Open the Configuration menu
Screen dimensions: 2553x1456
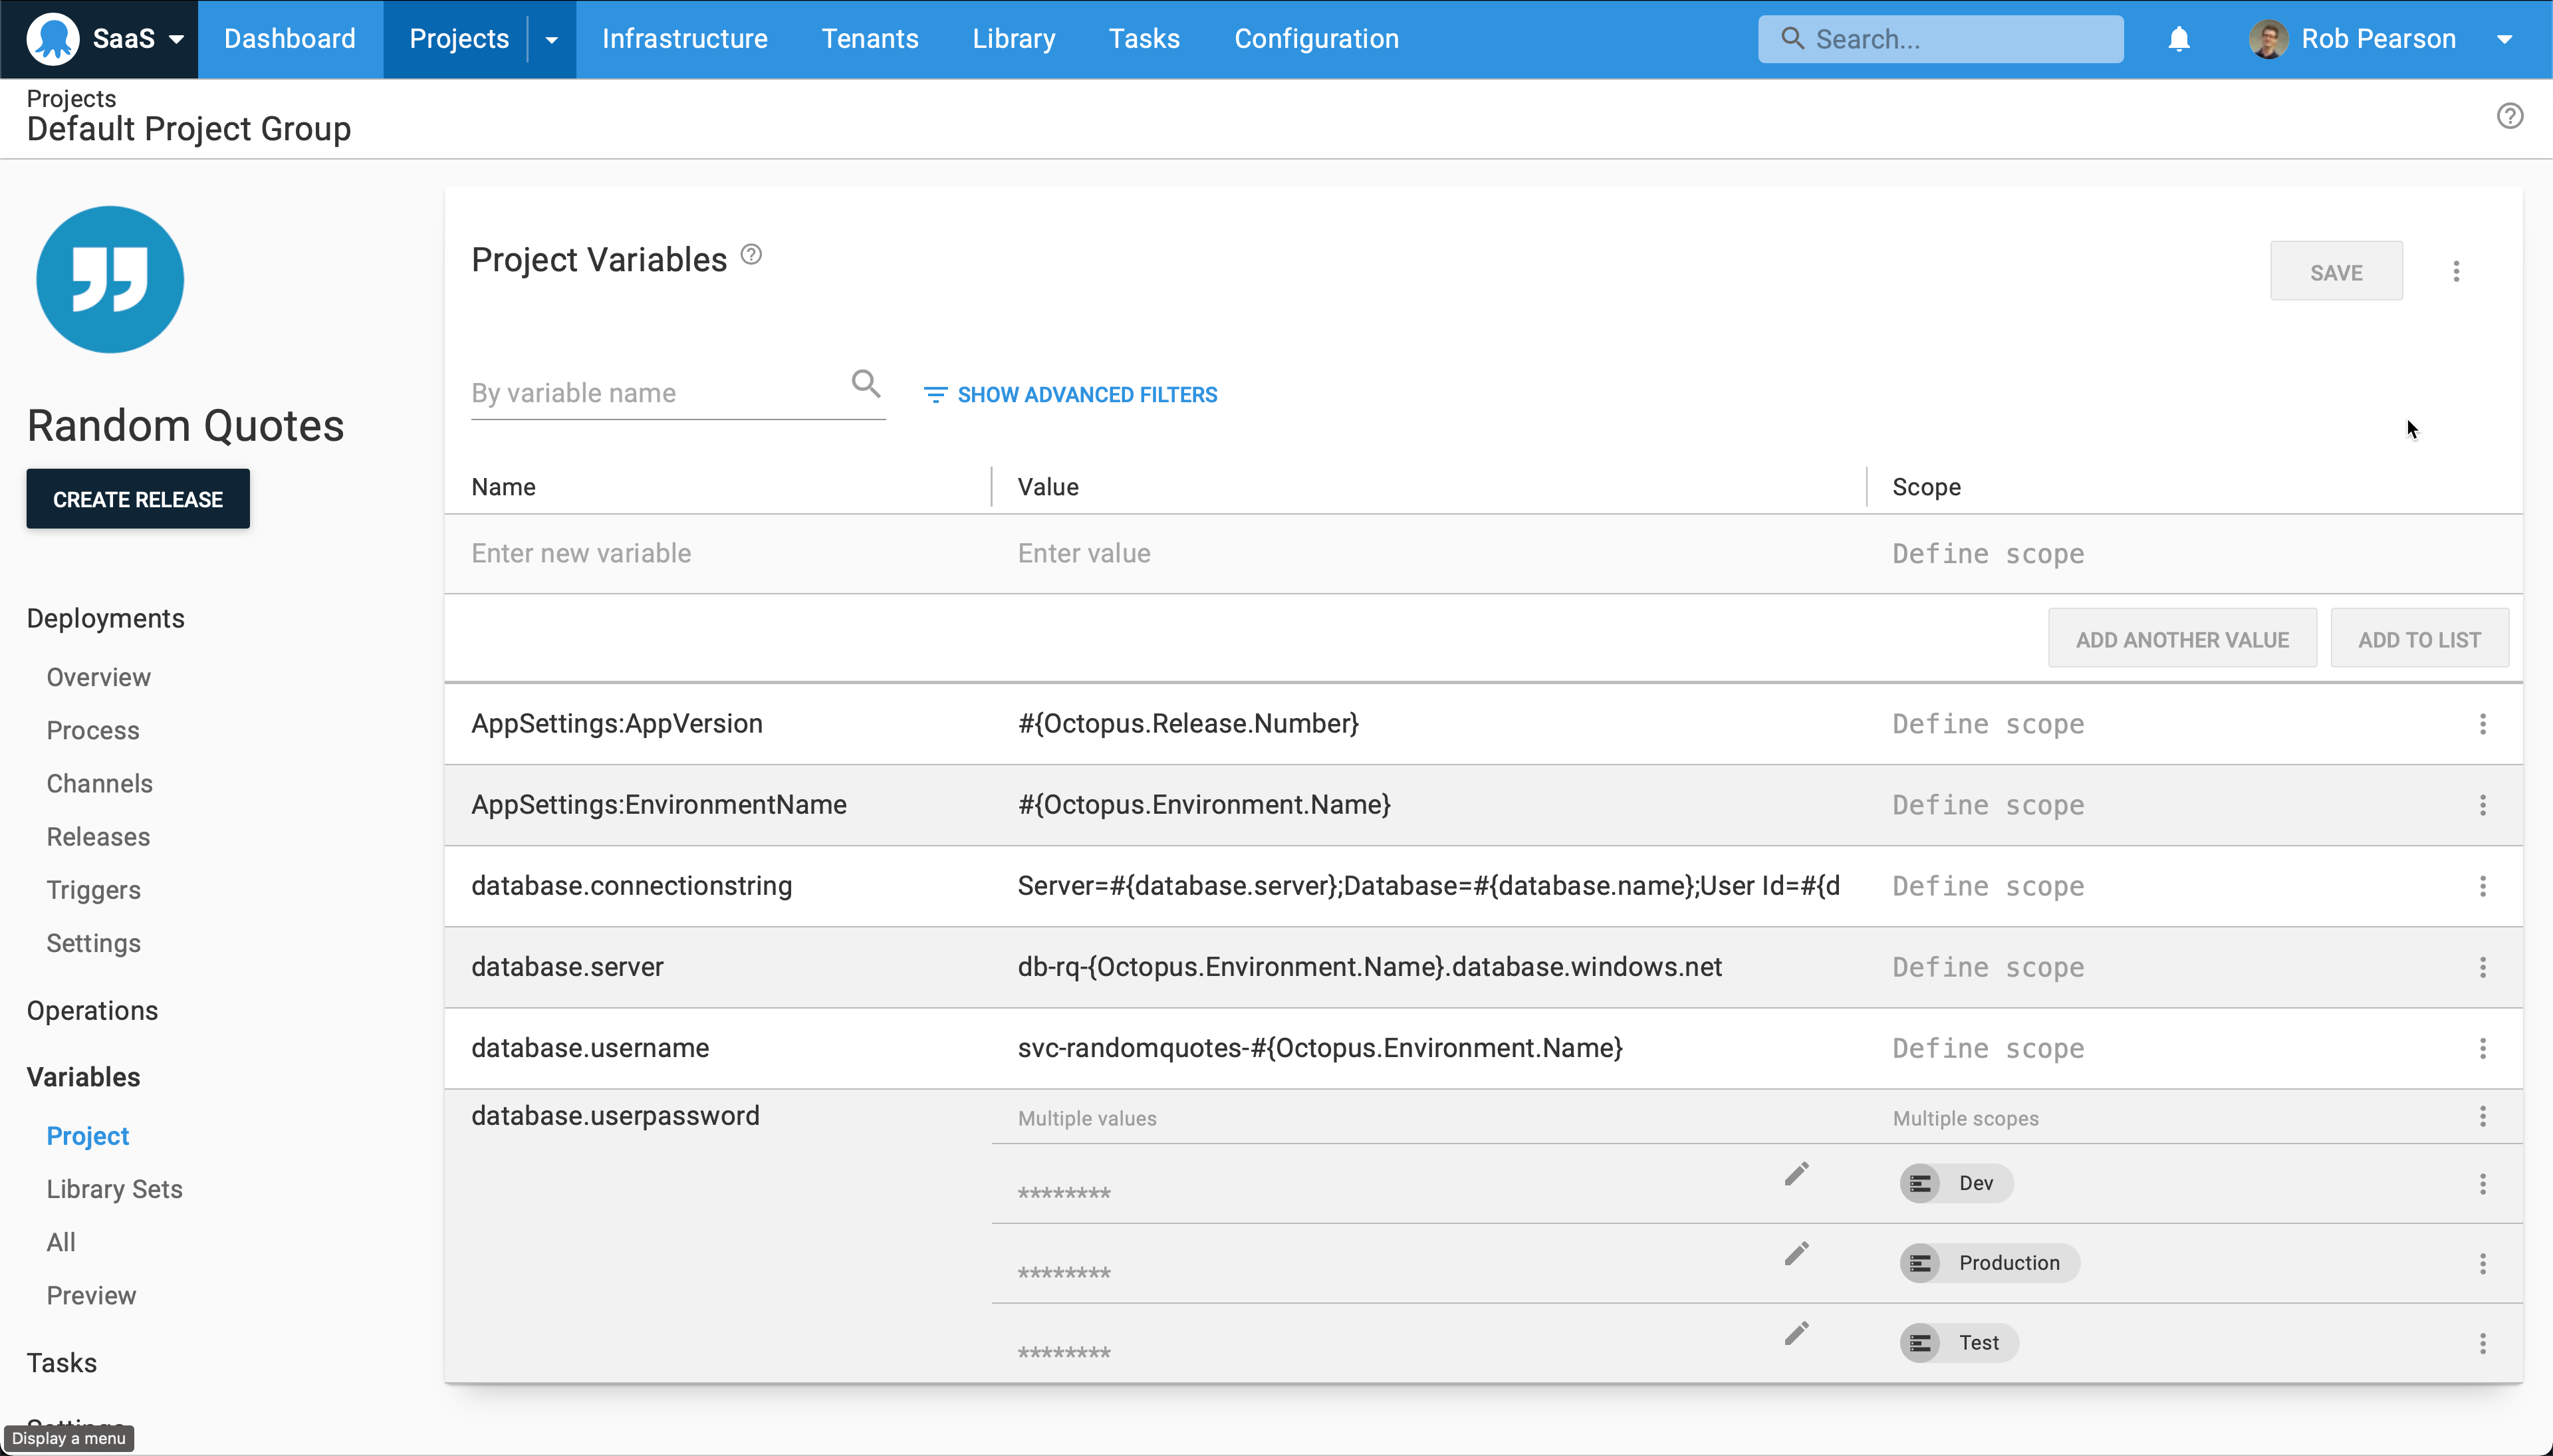pos(1315,38)
